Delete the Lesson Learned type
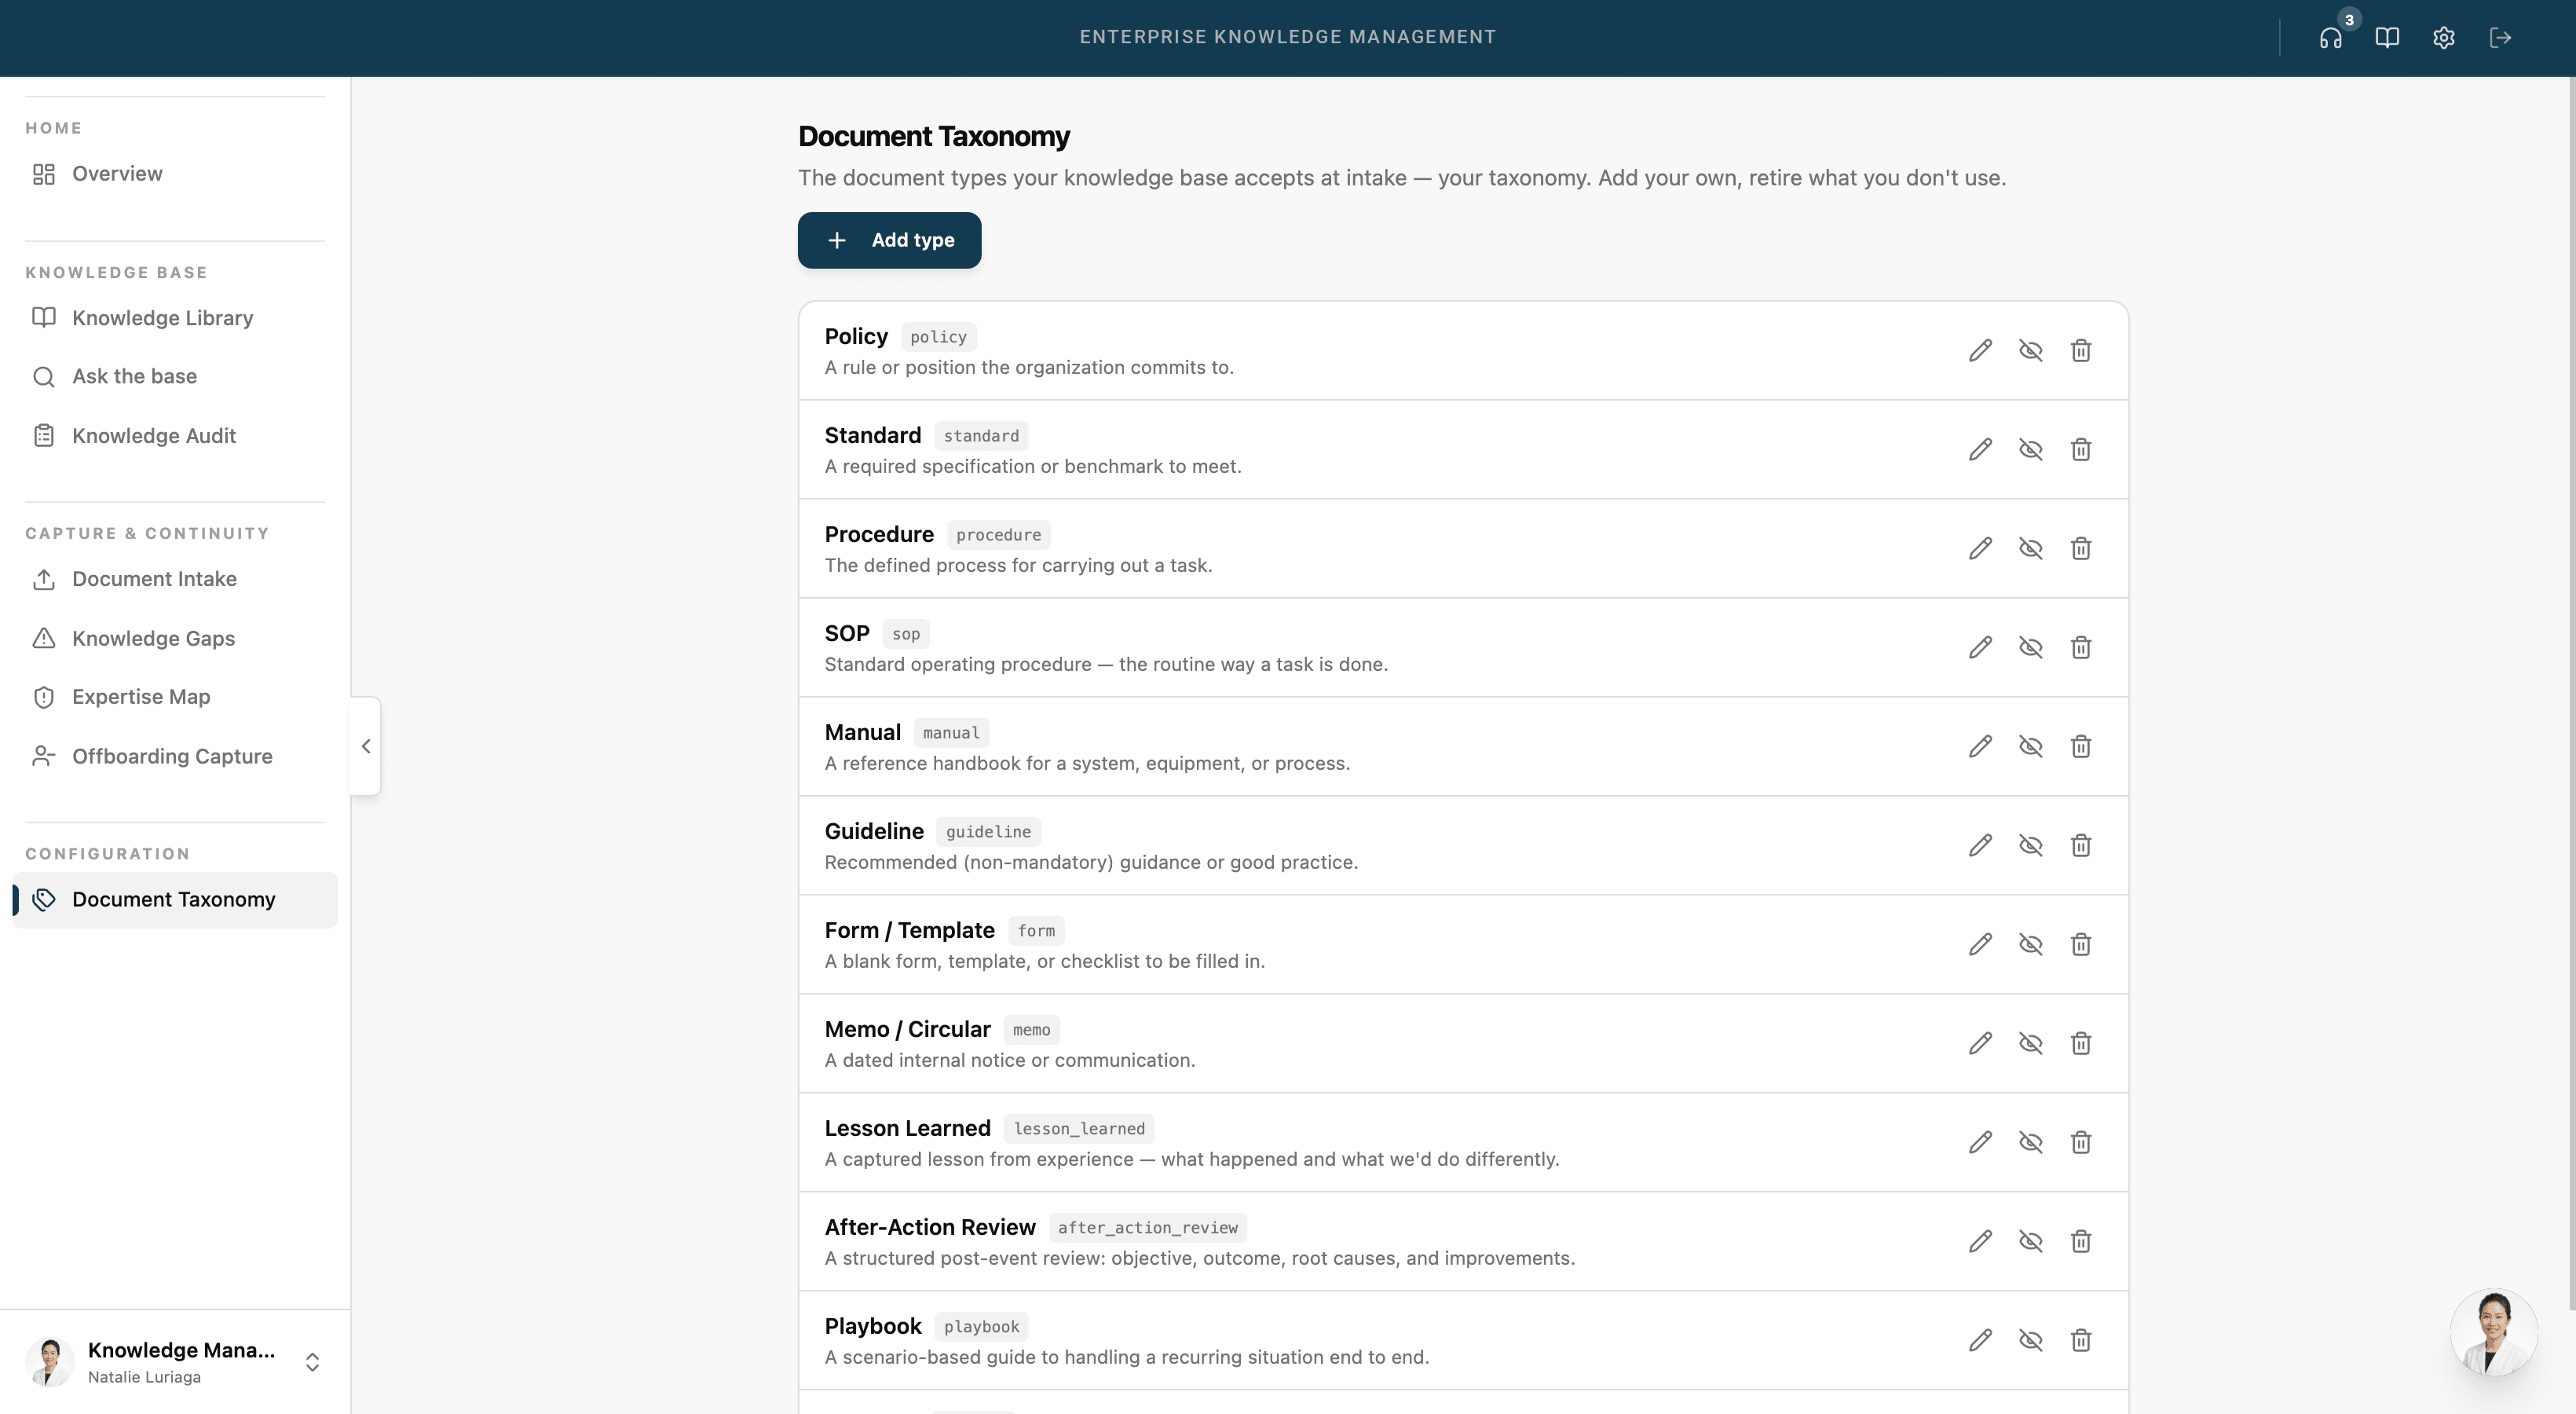Screen dimensions: 2576x1414 [2081, 1142]
